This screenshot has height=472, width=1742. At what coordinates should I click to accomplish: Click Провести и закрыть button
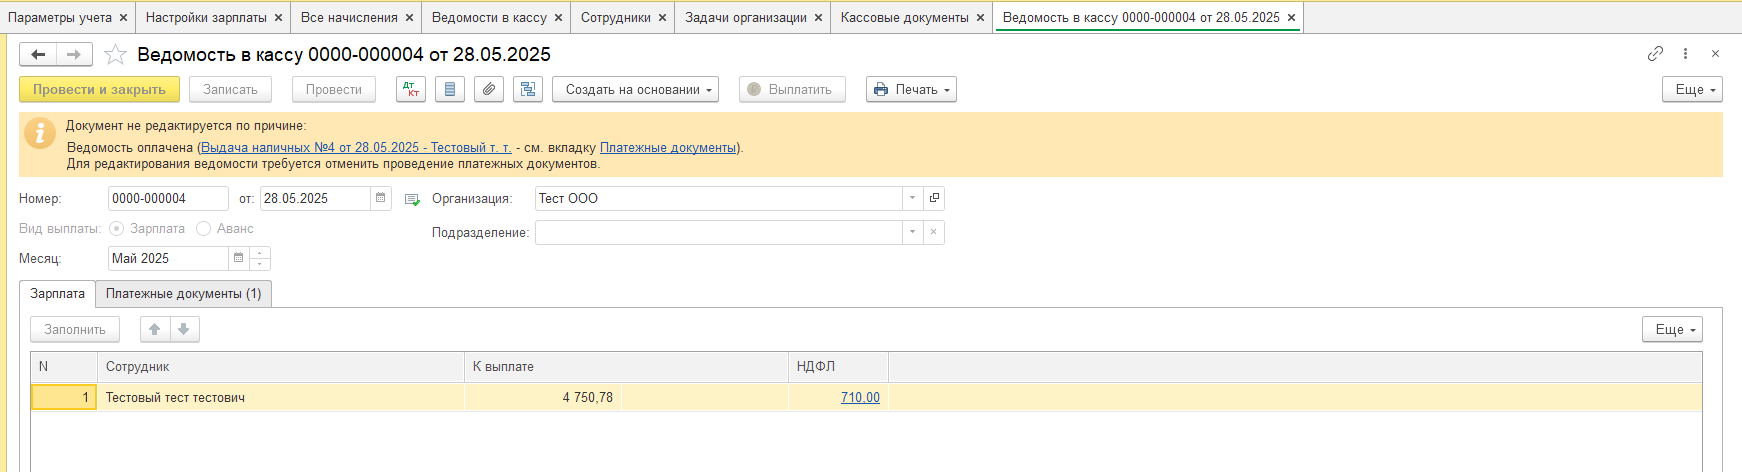point(99,90)
